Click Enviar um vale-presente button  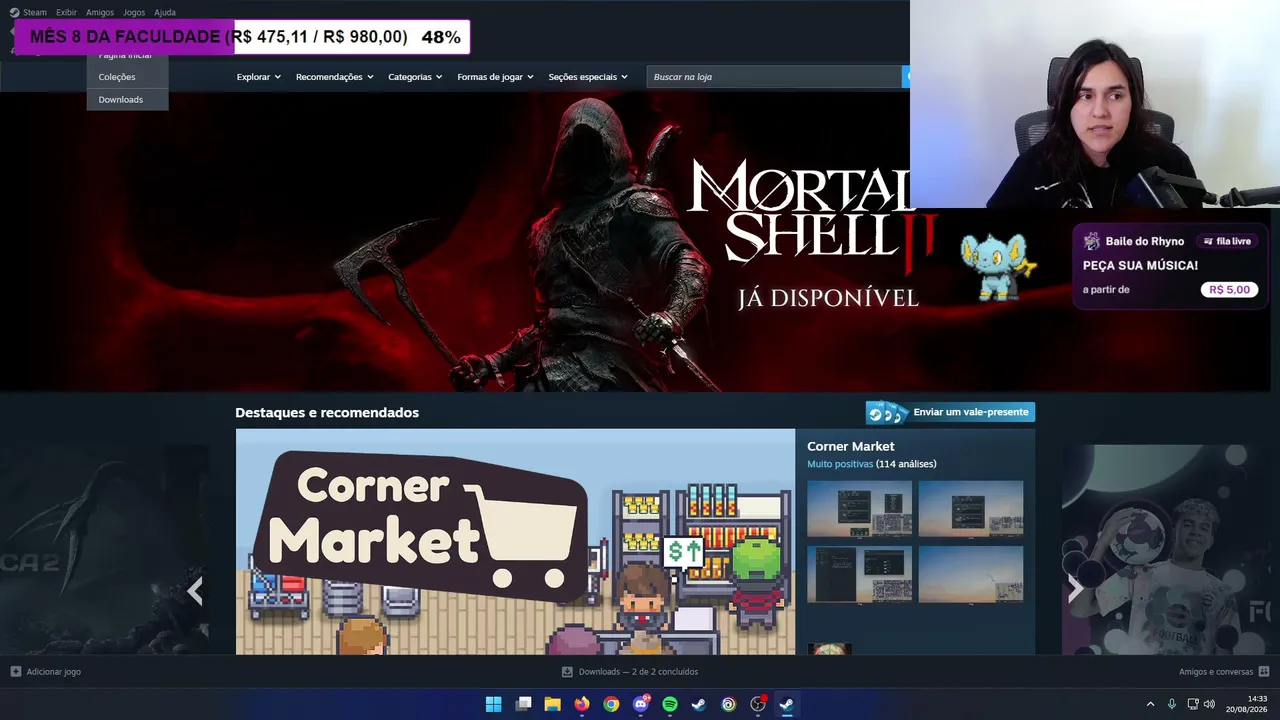click(x=950, y=412)
